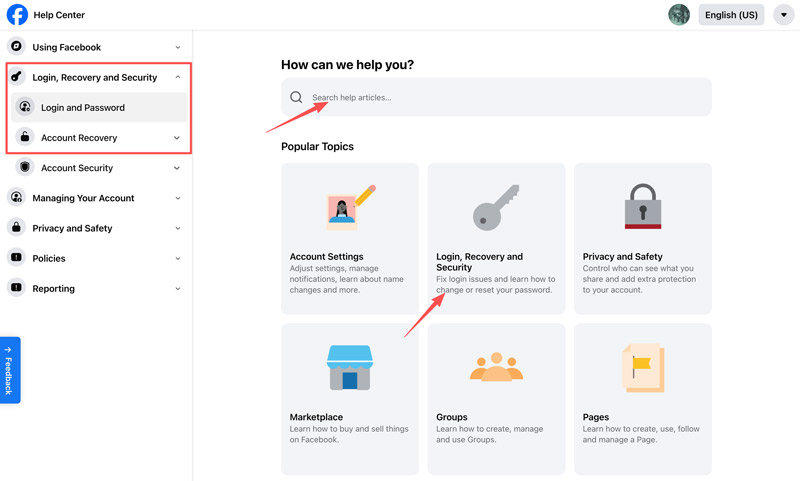This screenshot has height=481, width=800.
Task: Collapse the Login, Recovery and Security chevron
Action: coord(178,78)
